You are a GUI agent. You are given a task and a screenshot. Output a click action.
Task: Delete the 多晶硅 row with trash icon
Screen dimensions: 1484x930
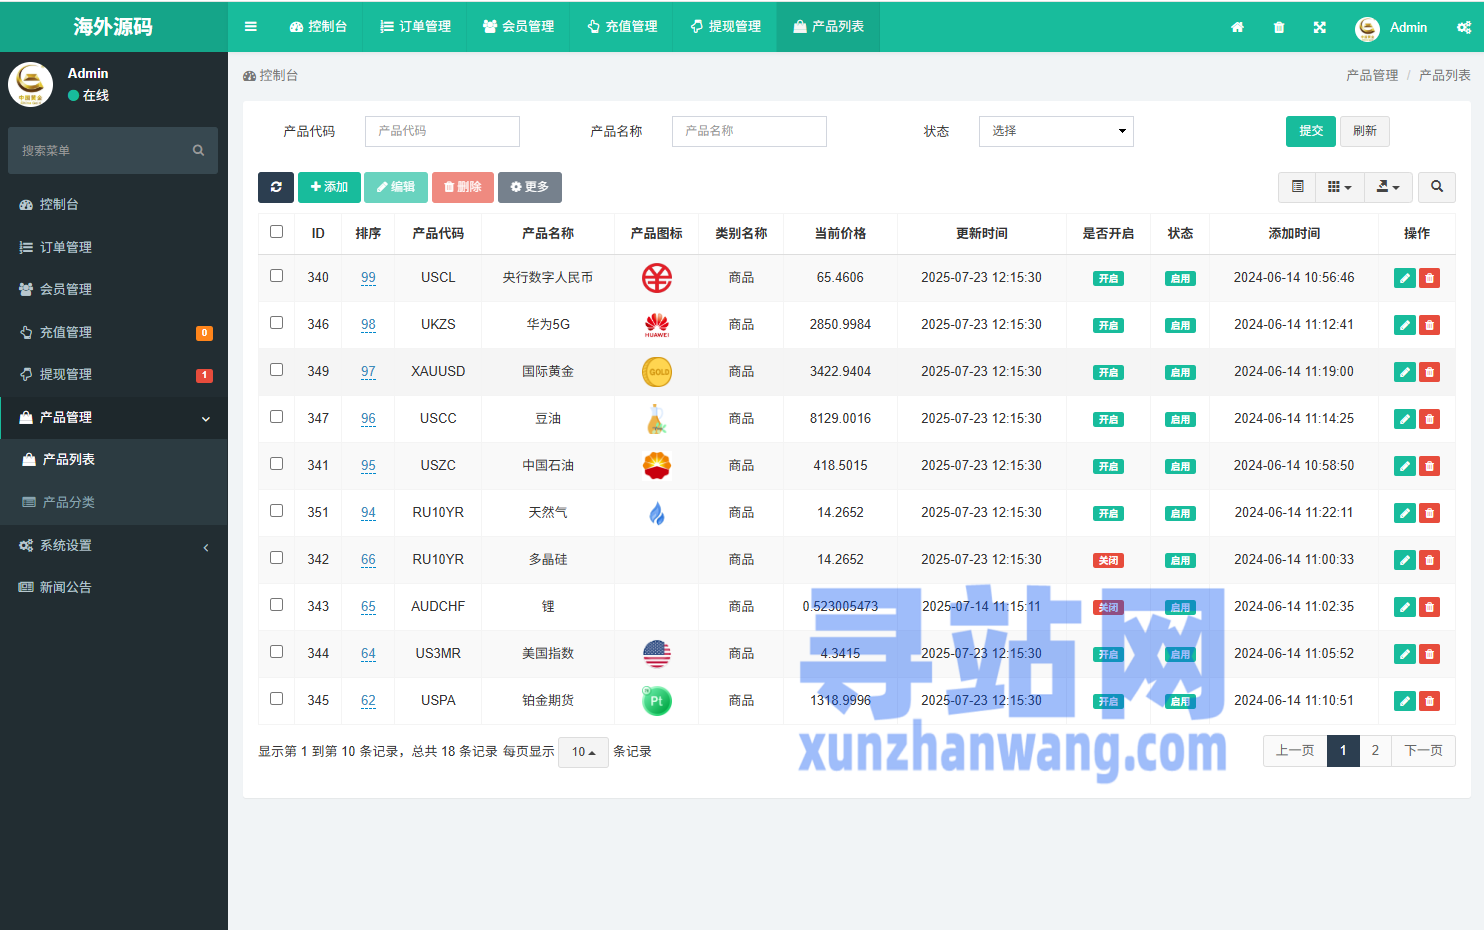click(1430, 560)
